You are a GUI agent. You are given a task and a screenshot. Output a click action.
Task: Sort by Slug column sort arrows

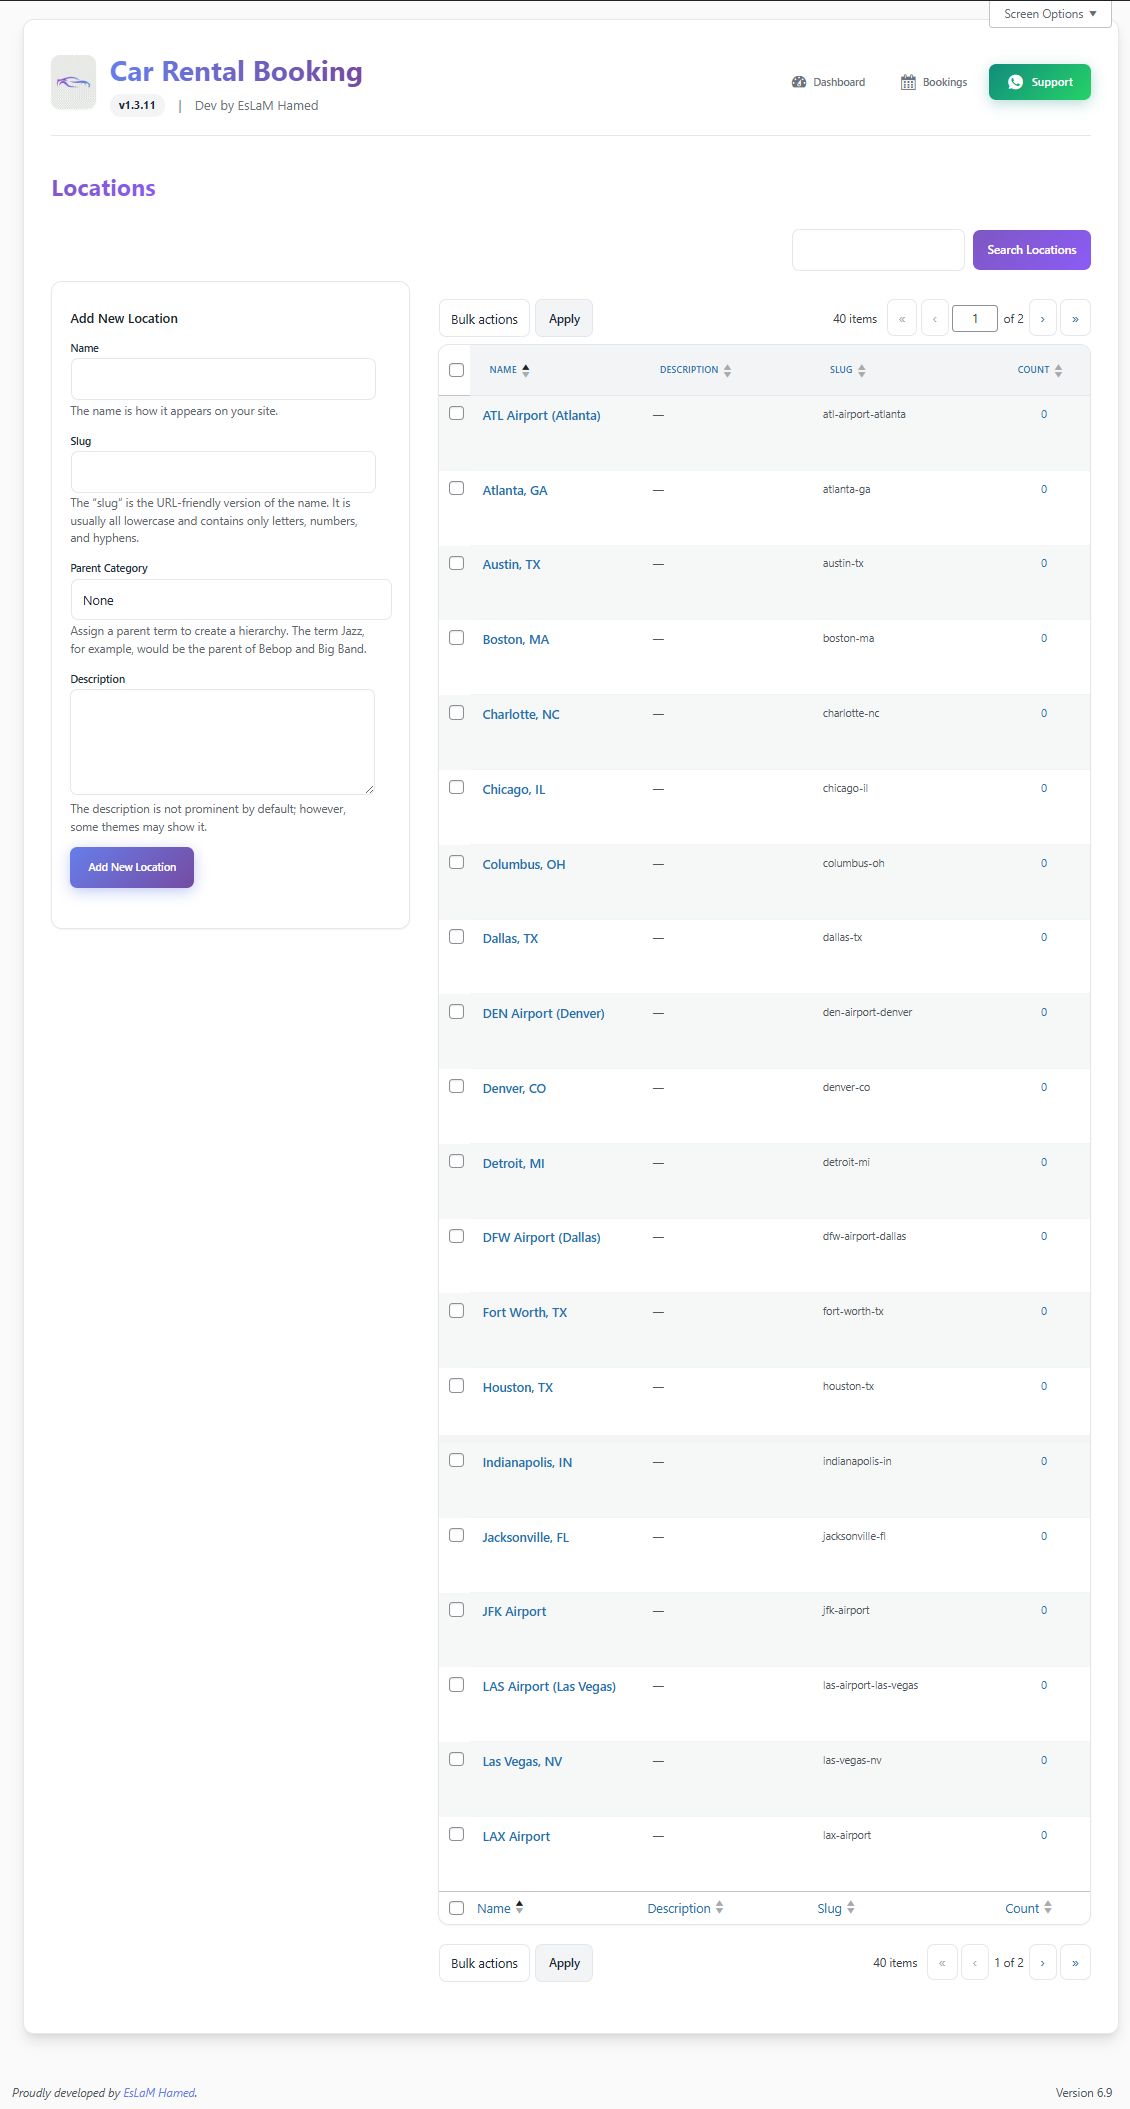[x=861, y=370]
